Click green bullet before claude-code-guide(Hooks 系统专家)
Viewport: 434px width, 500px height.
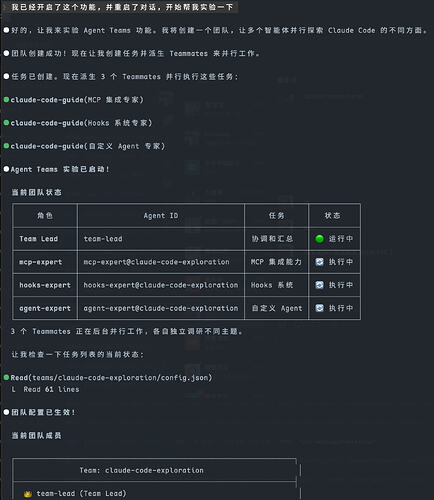pyautogui.click(x=6, y=123)
